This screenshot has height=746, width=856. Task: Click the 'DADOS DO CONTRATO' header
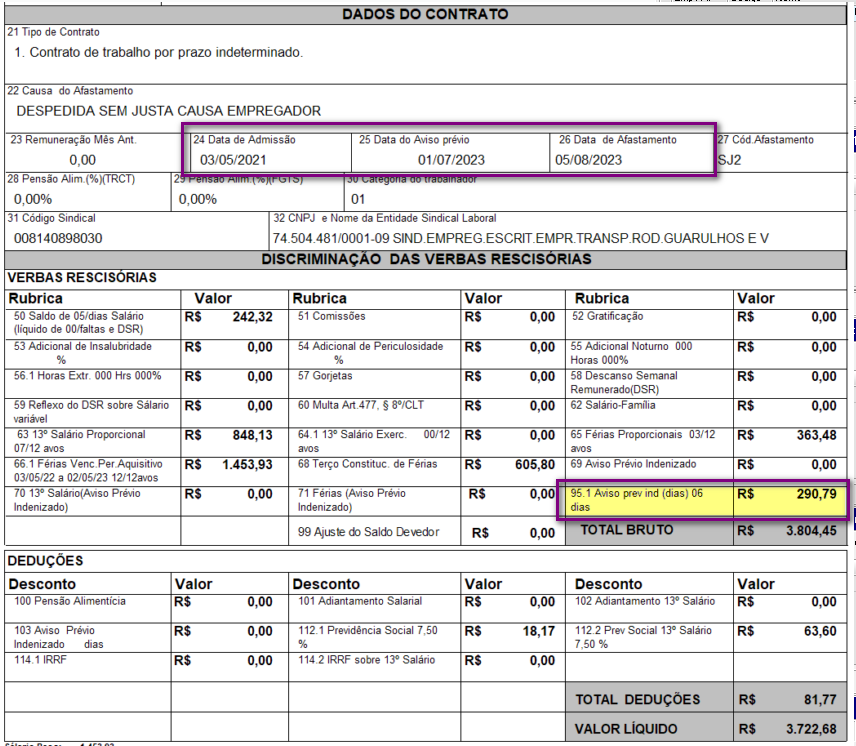(x=425, y=14)
